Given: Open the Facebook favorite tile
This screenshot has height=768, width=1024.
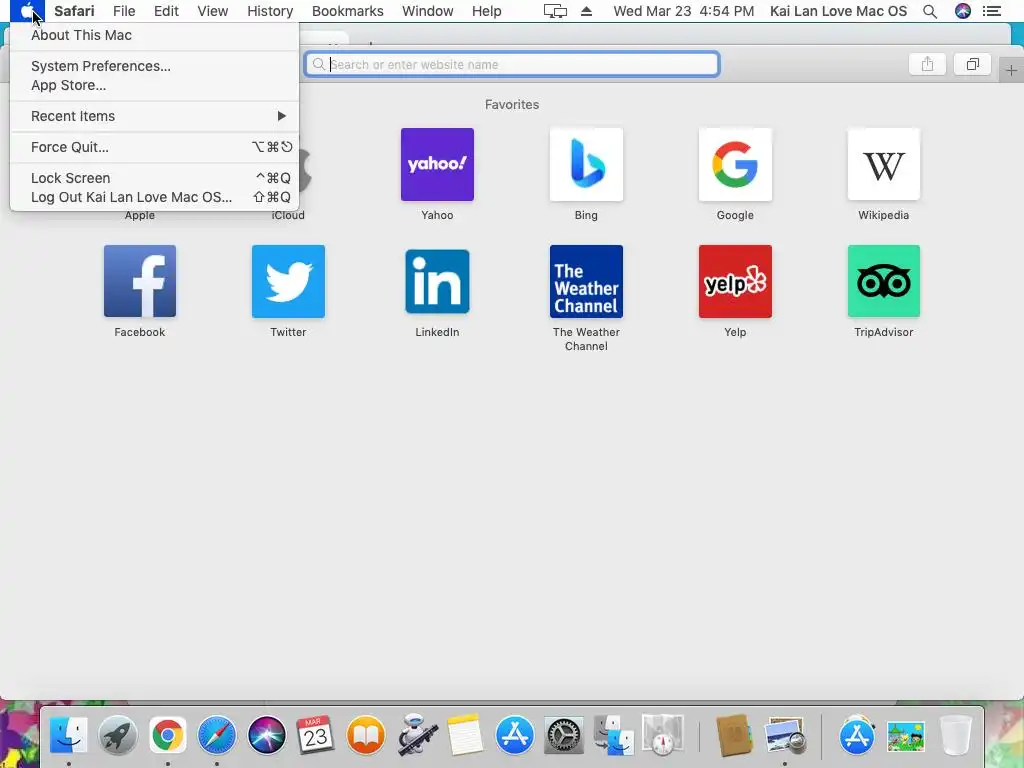Looking at the screenshot, I should tap(140, 281).
